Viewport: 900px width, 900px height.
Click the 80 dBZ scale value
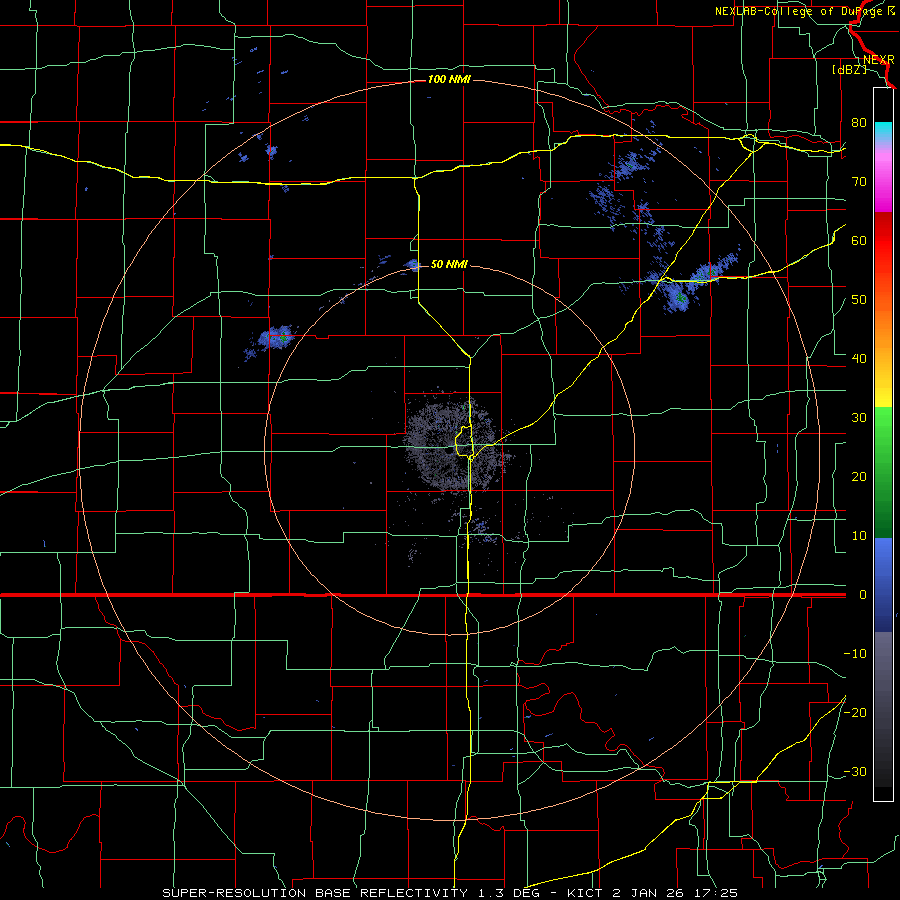(x=859, y=122)
